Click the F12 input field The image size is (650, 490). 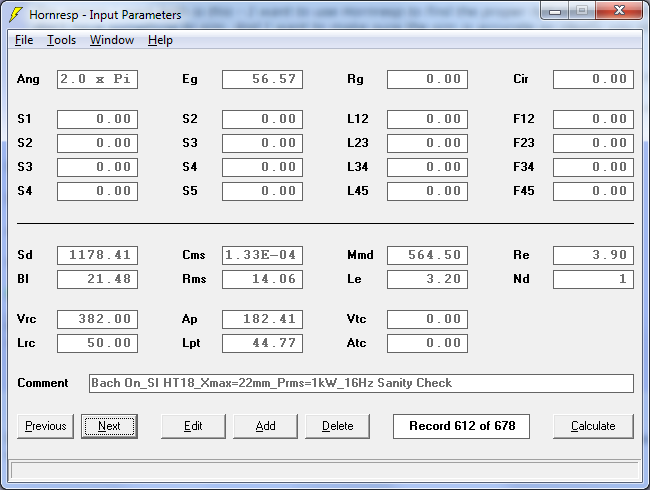click(593, 119)
